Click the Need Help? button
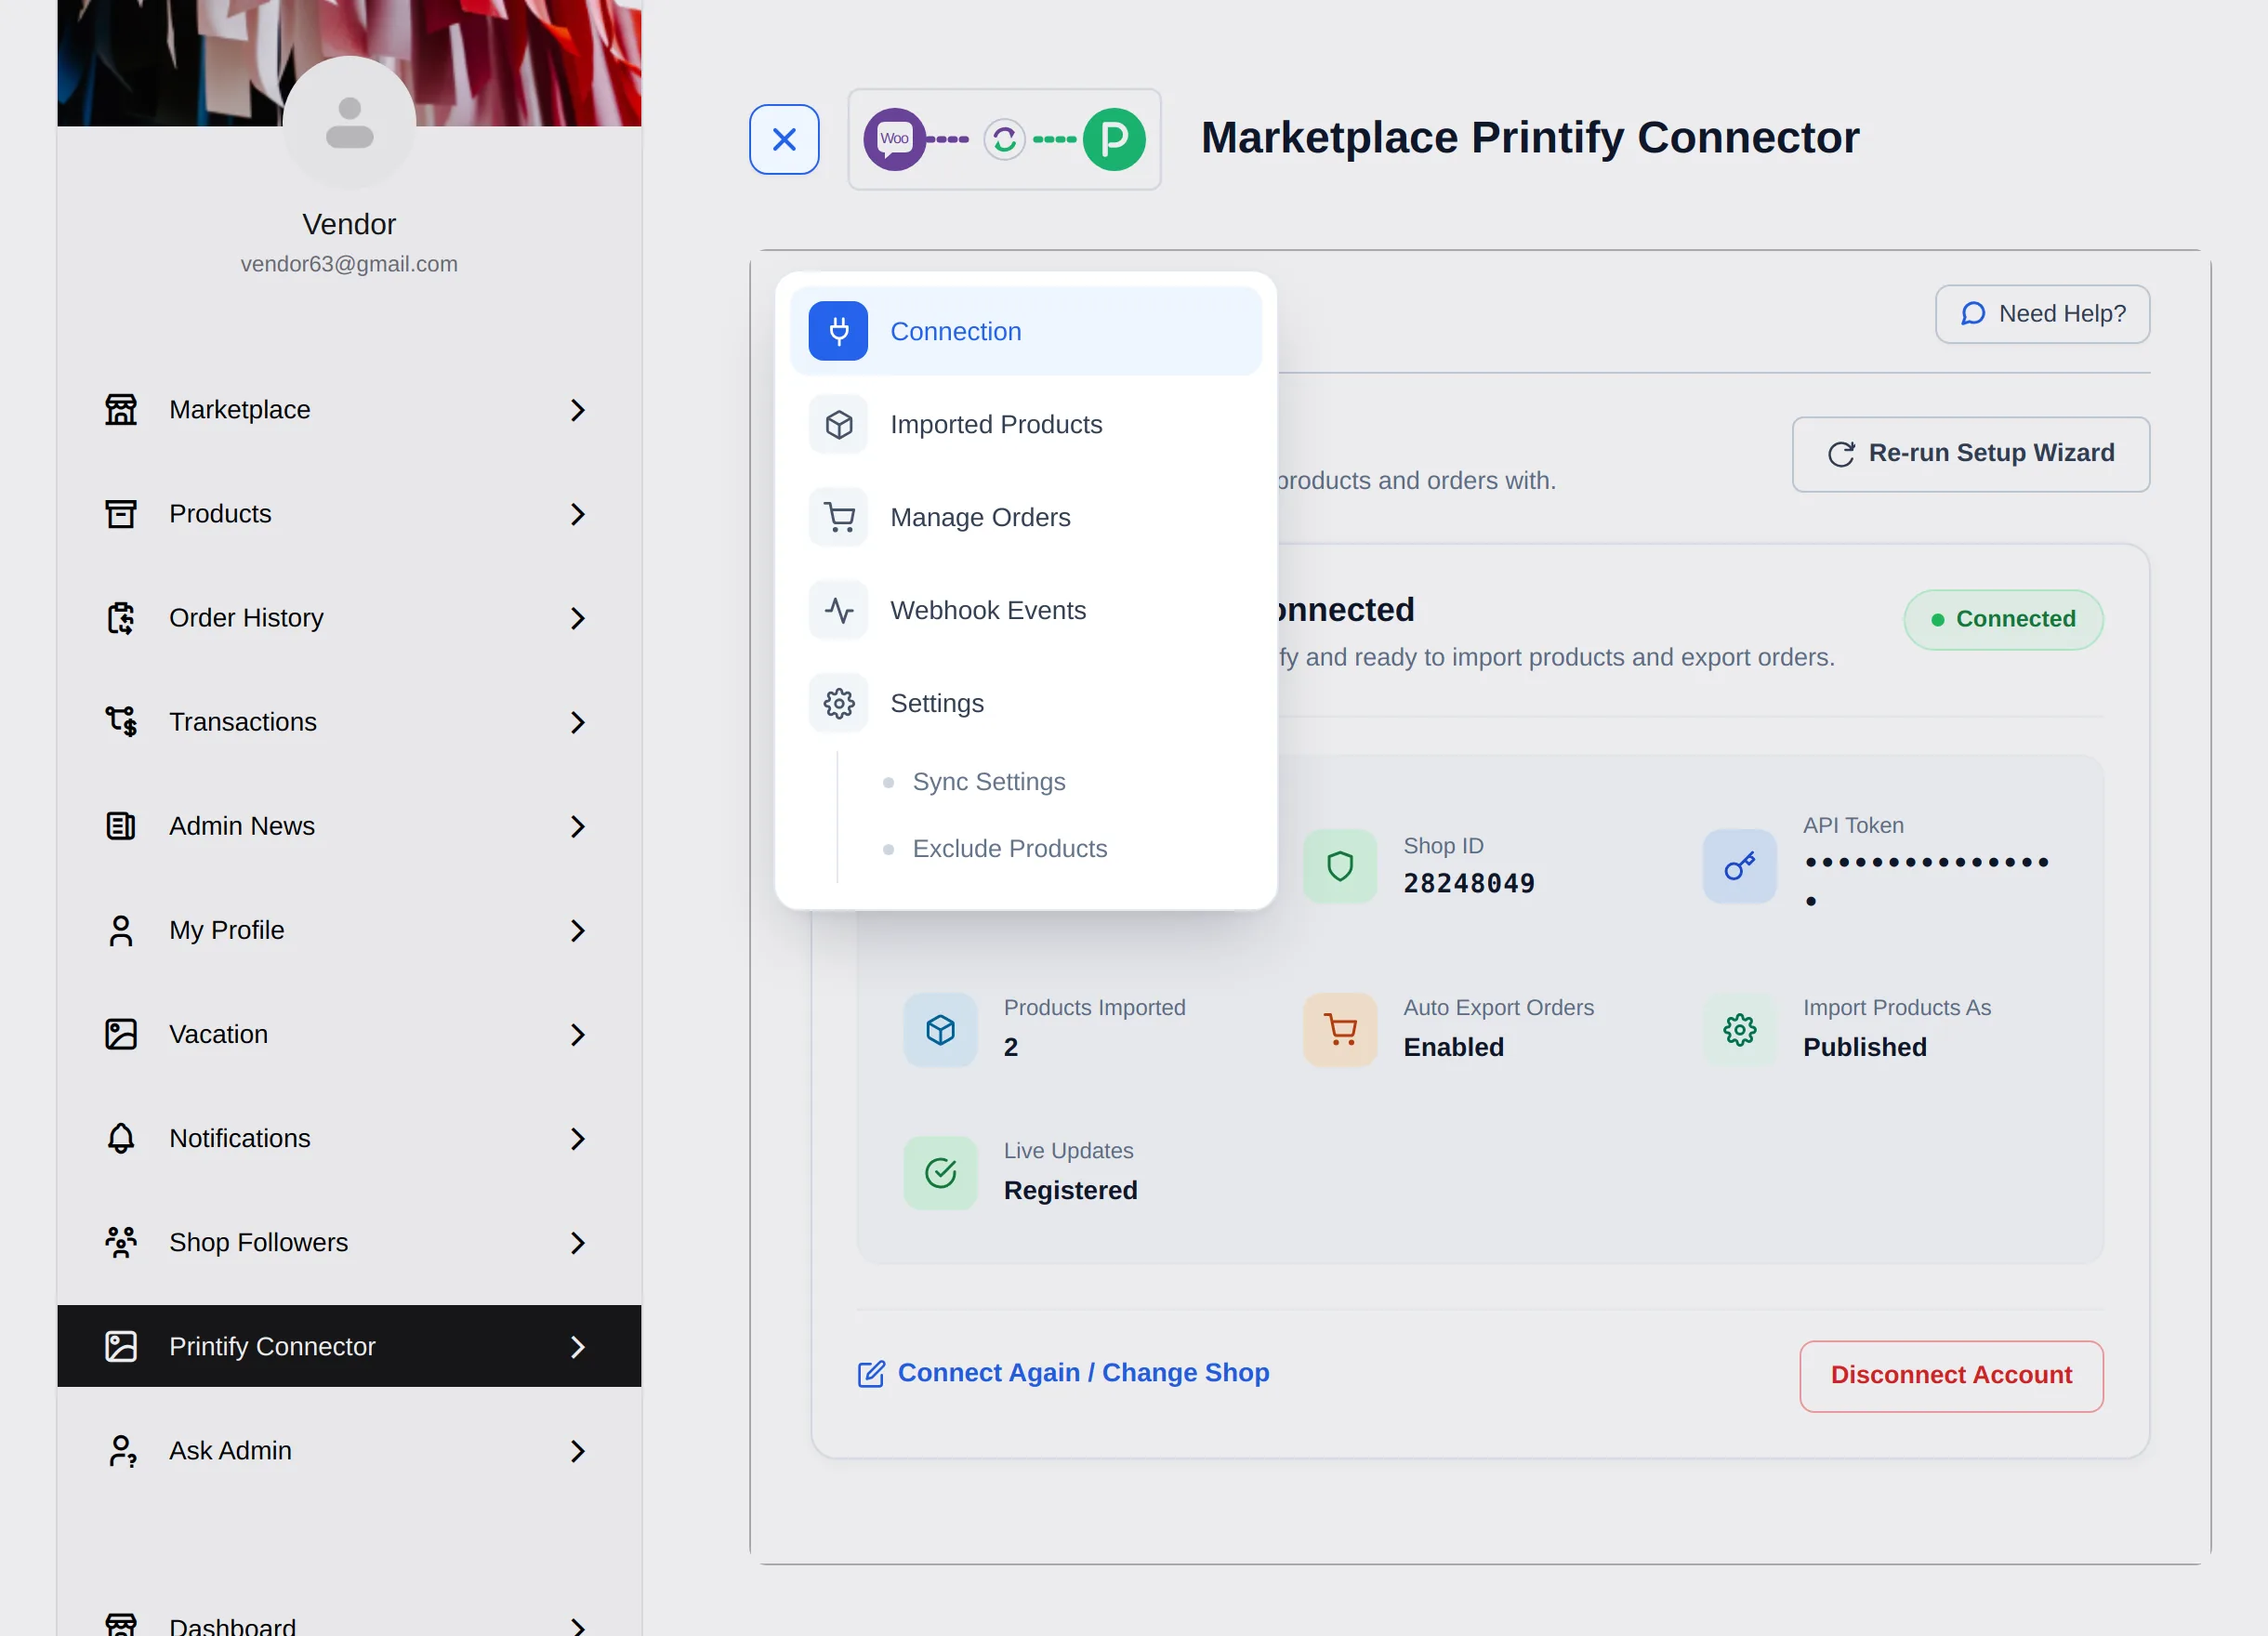Screen dimensions: 2268x1636 [x=2042, y=314]
